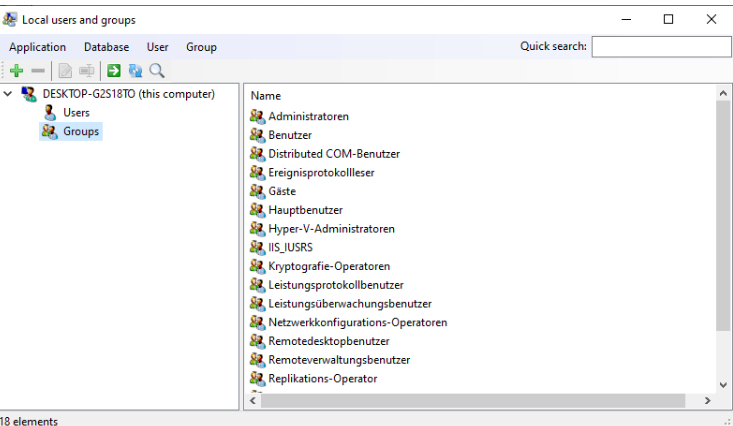Click the Remoteverwaltungsbenutzer group icon

(x=257, y=359)
